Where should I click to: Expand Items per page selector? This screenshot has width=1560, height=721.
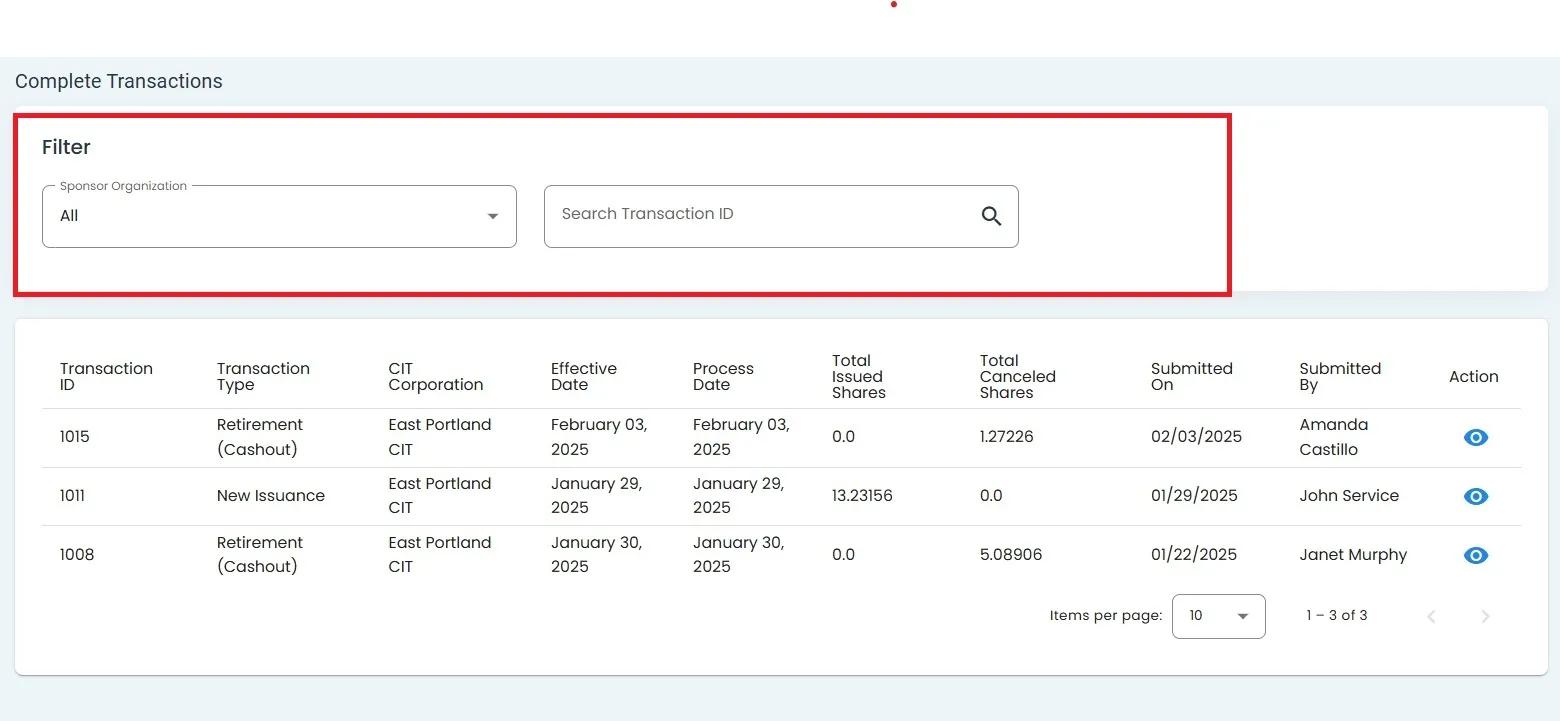pyautogui.click(x=1218, y=616)
